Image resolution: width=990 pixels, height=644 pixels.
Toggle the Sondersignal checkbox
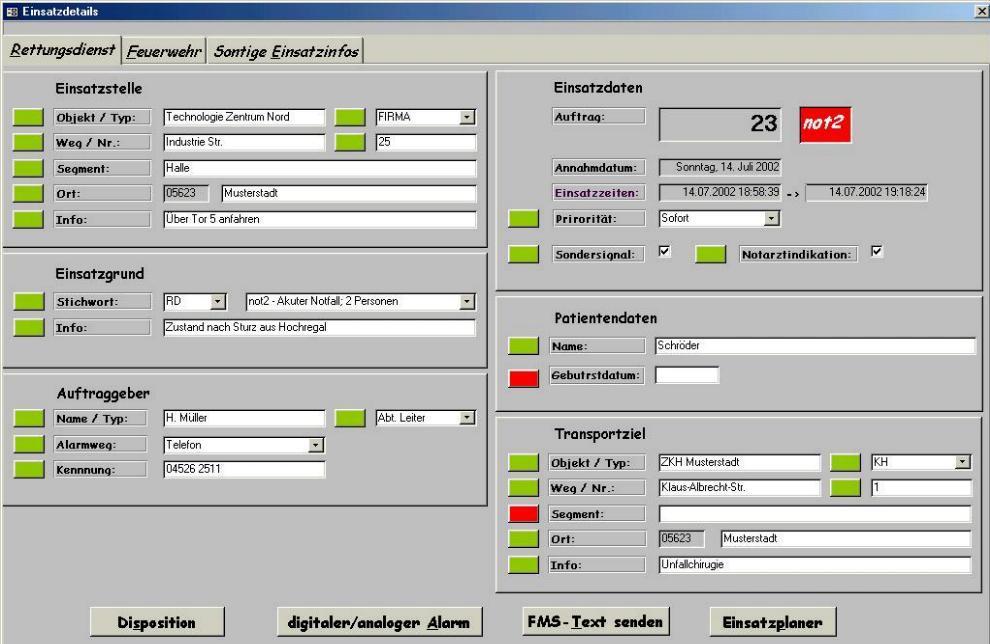[x=664, y=253]
